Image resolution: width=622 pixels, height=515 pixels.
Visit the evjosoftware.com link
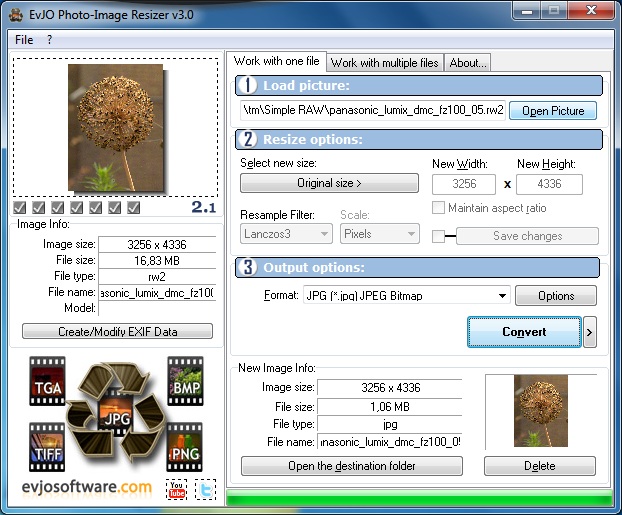click(x=87, y=486)
